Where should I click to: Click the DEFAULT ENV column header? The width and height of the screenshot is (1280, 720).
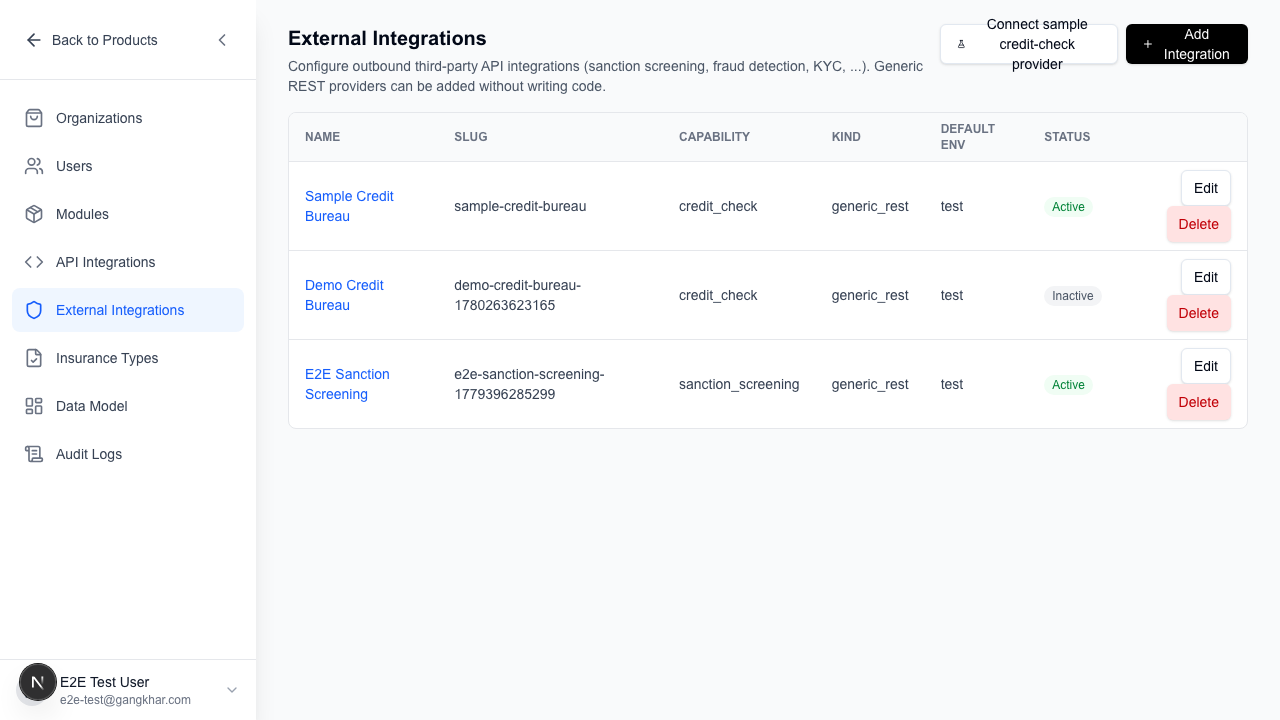[968, 137]
